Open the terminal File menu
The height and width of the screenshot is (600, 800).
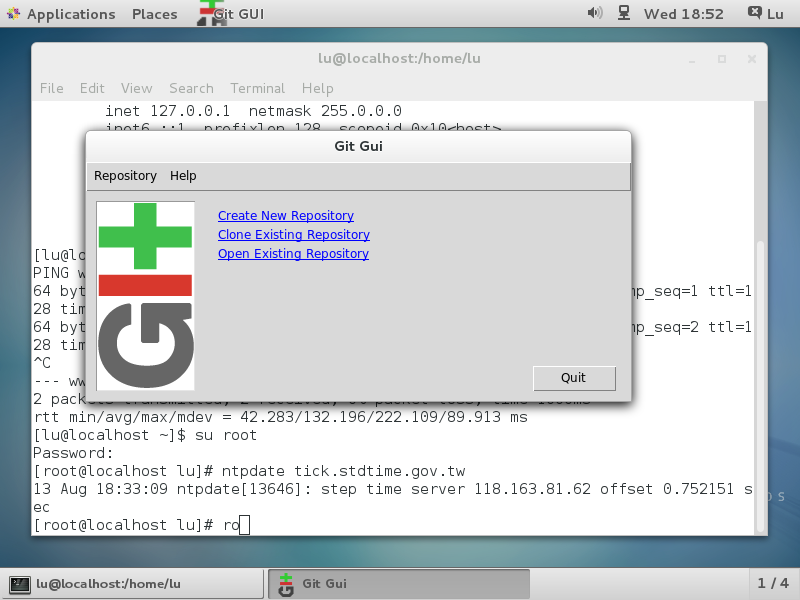52,88
